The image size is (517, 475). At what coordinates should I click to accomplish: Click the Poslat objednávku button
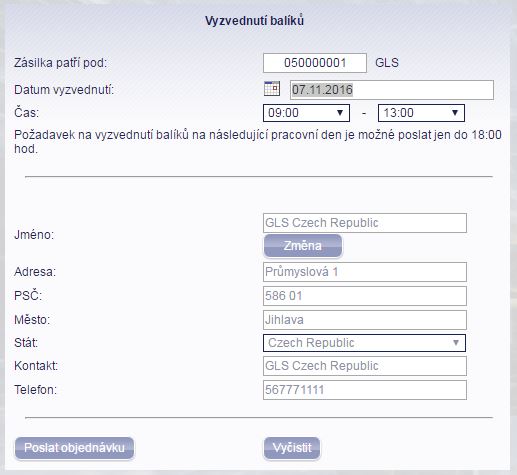coord(74,448)
